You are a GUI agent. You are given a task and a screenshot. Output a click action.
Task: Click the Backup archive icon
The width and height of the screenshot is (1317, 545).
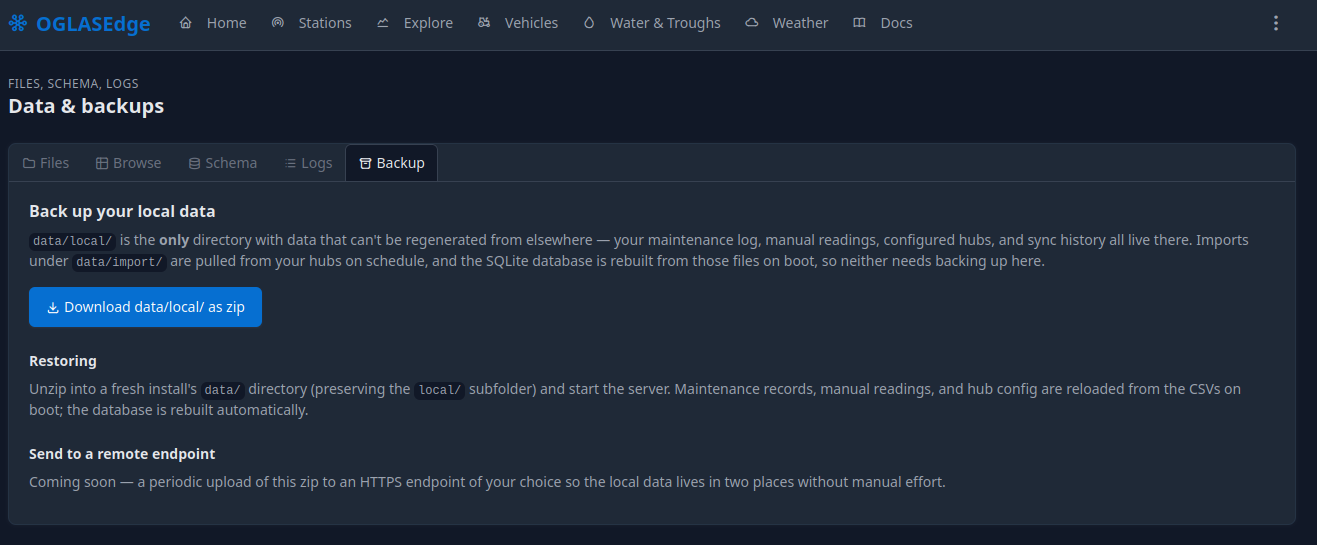(x=365, y=163)
